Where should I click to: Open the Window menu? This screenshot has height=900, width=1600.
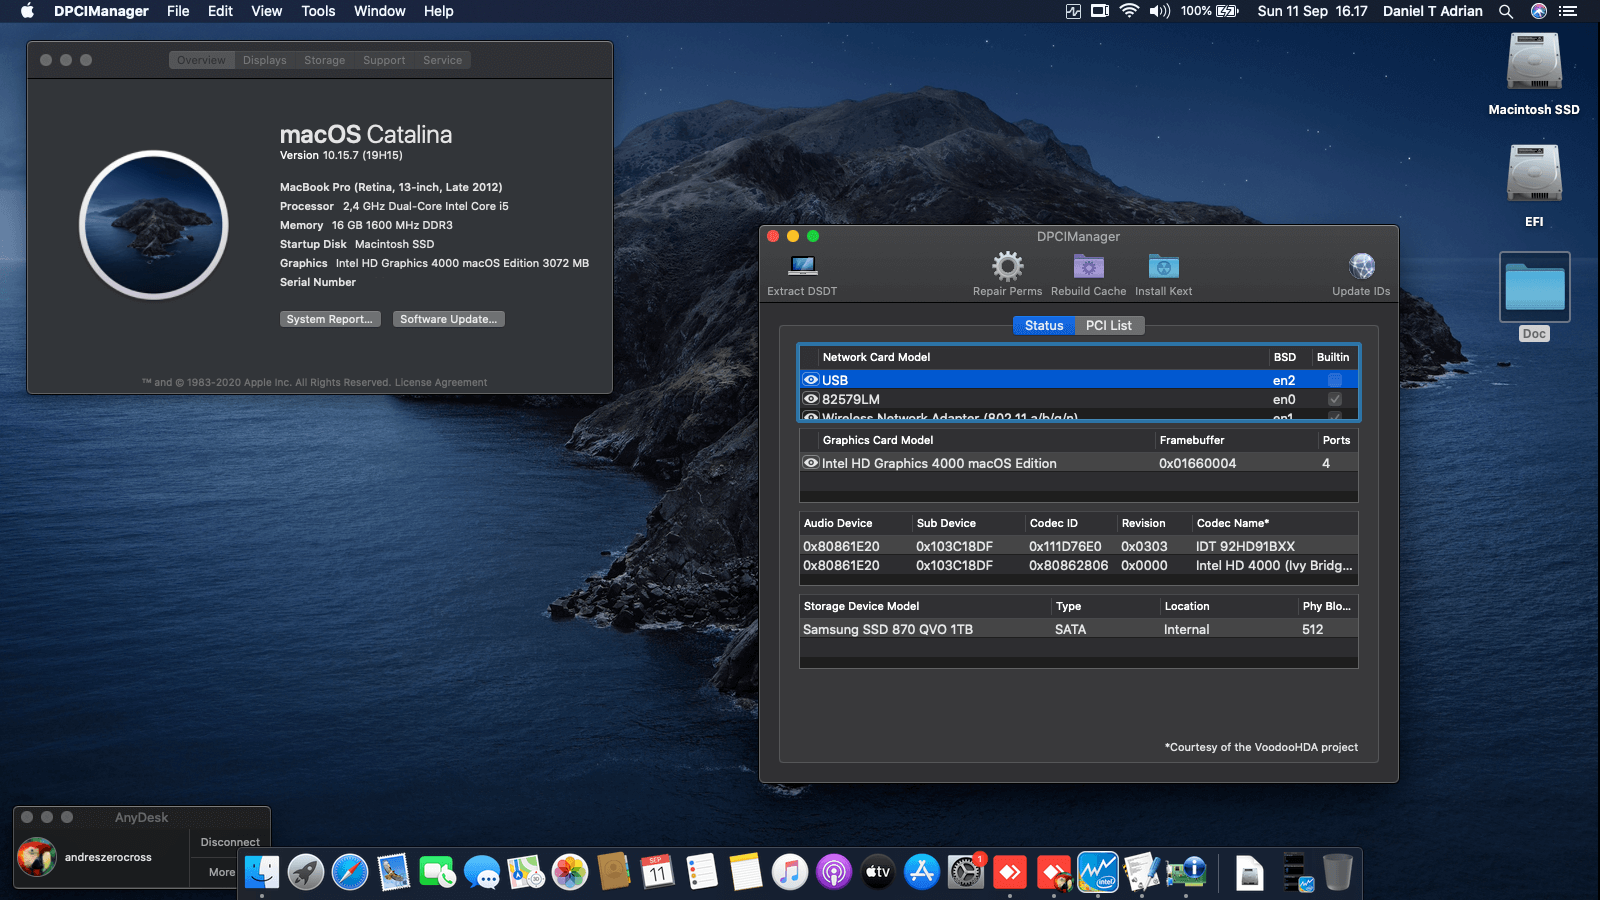coord(379,11)
